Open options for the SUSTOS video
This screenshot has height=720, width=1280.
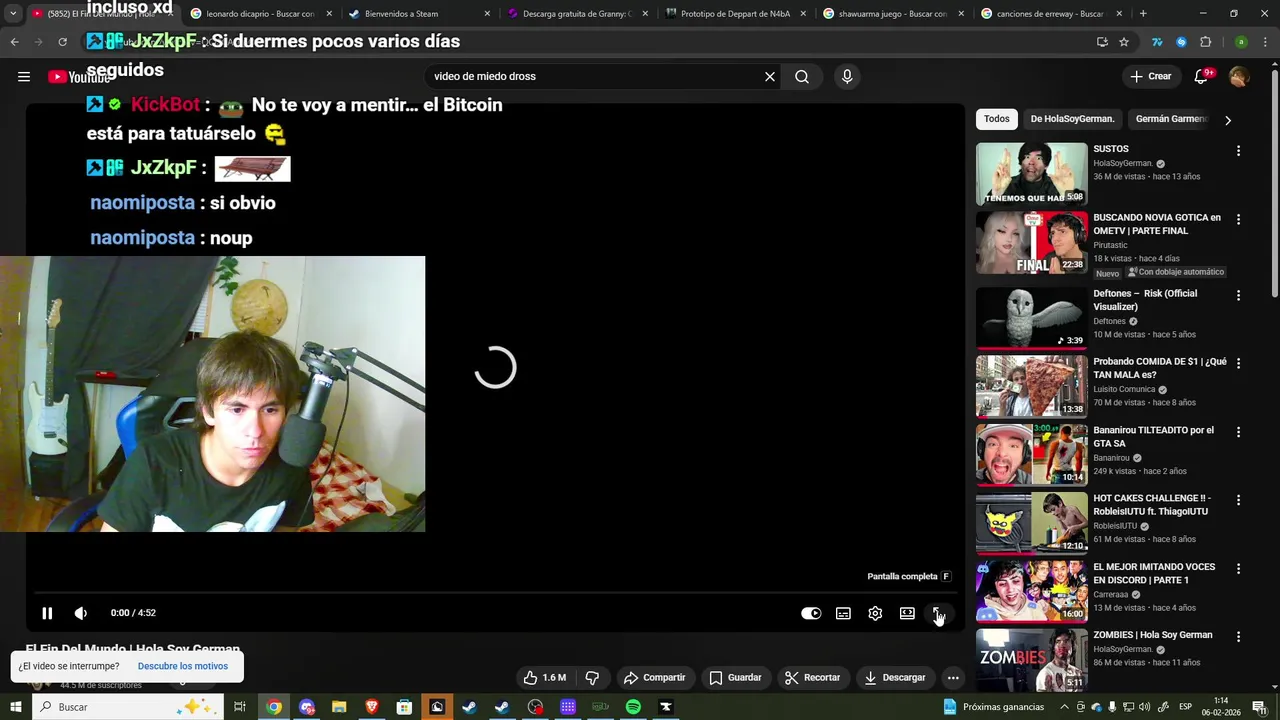coord(1238,151)
